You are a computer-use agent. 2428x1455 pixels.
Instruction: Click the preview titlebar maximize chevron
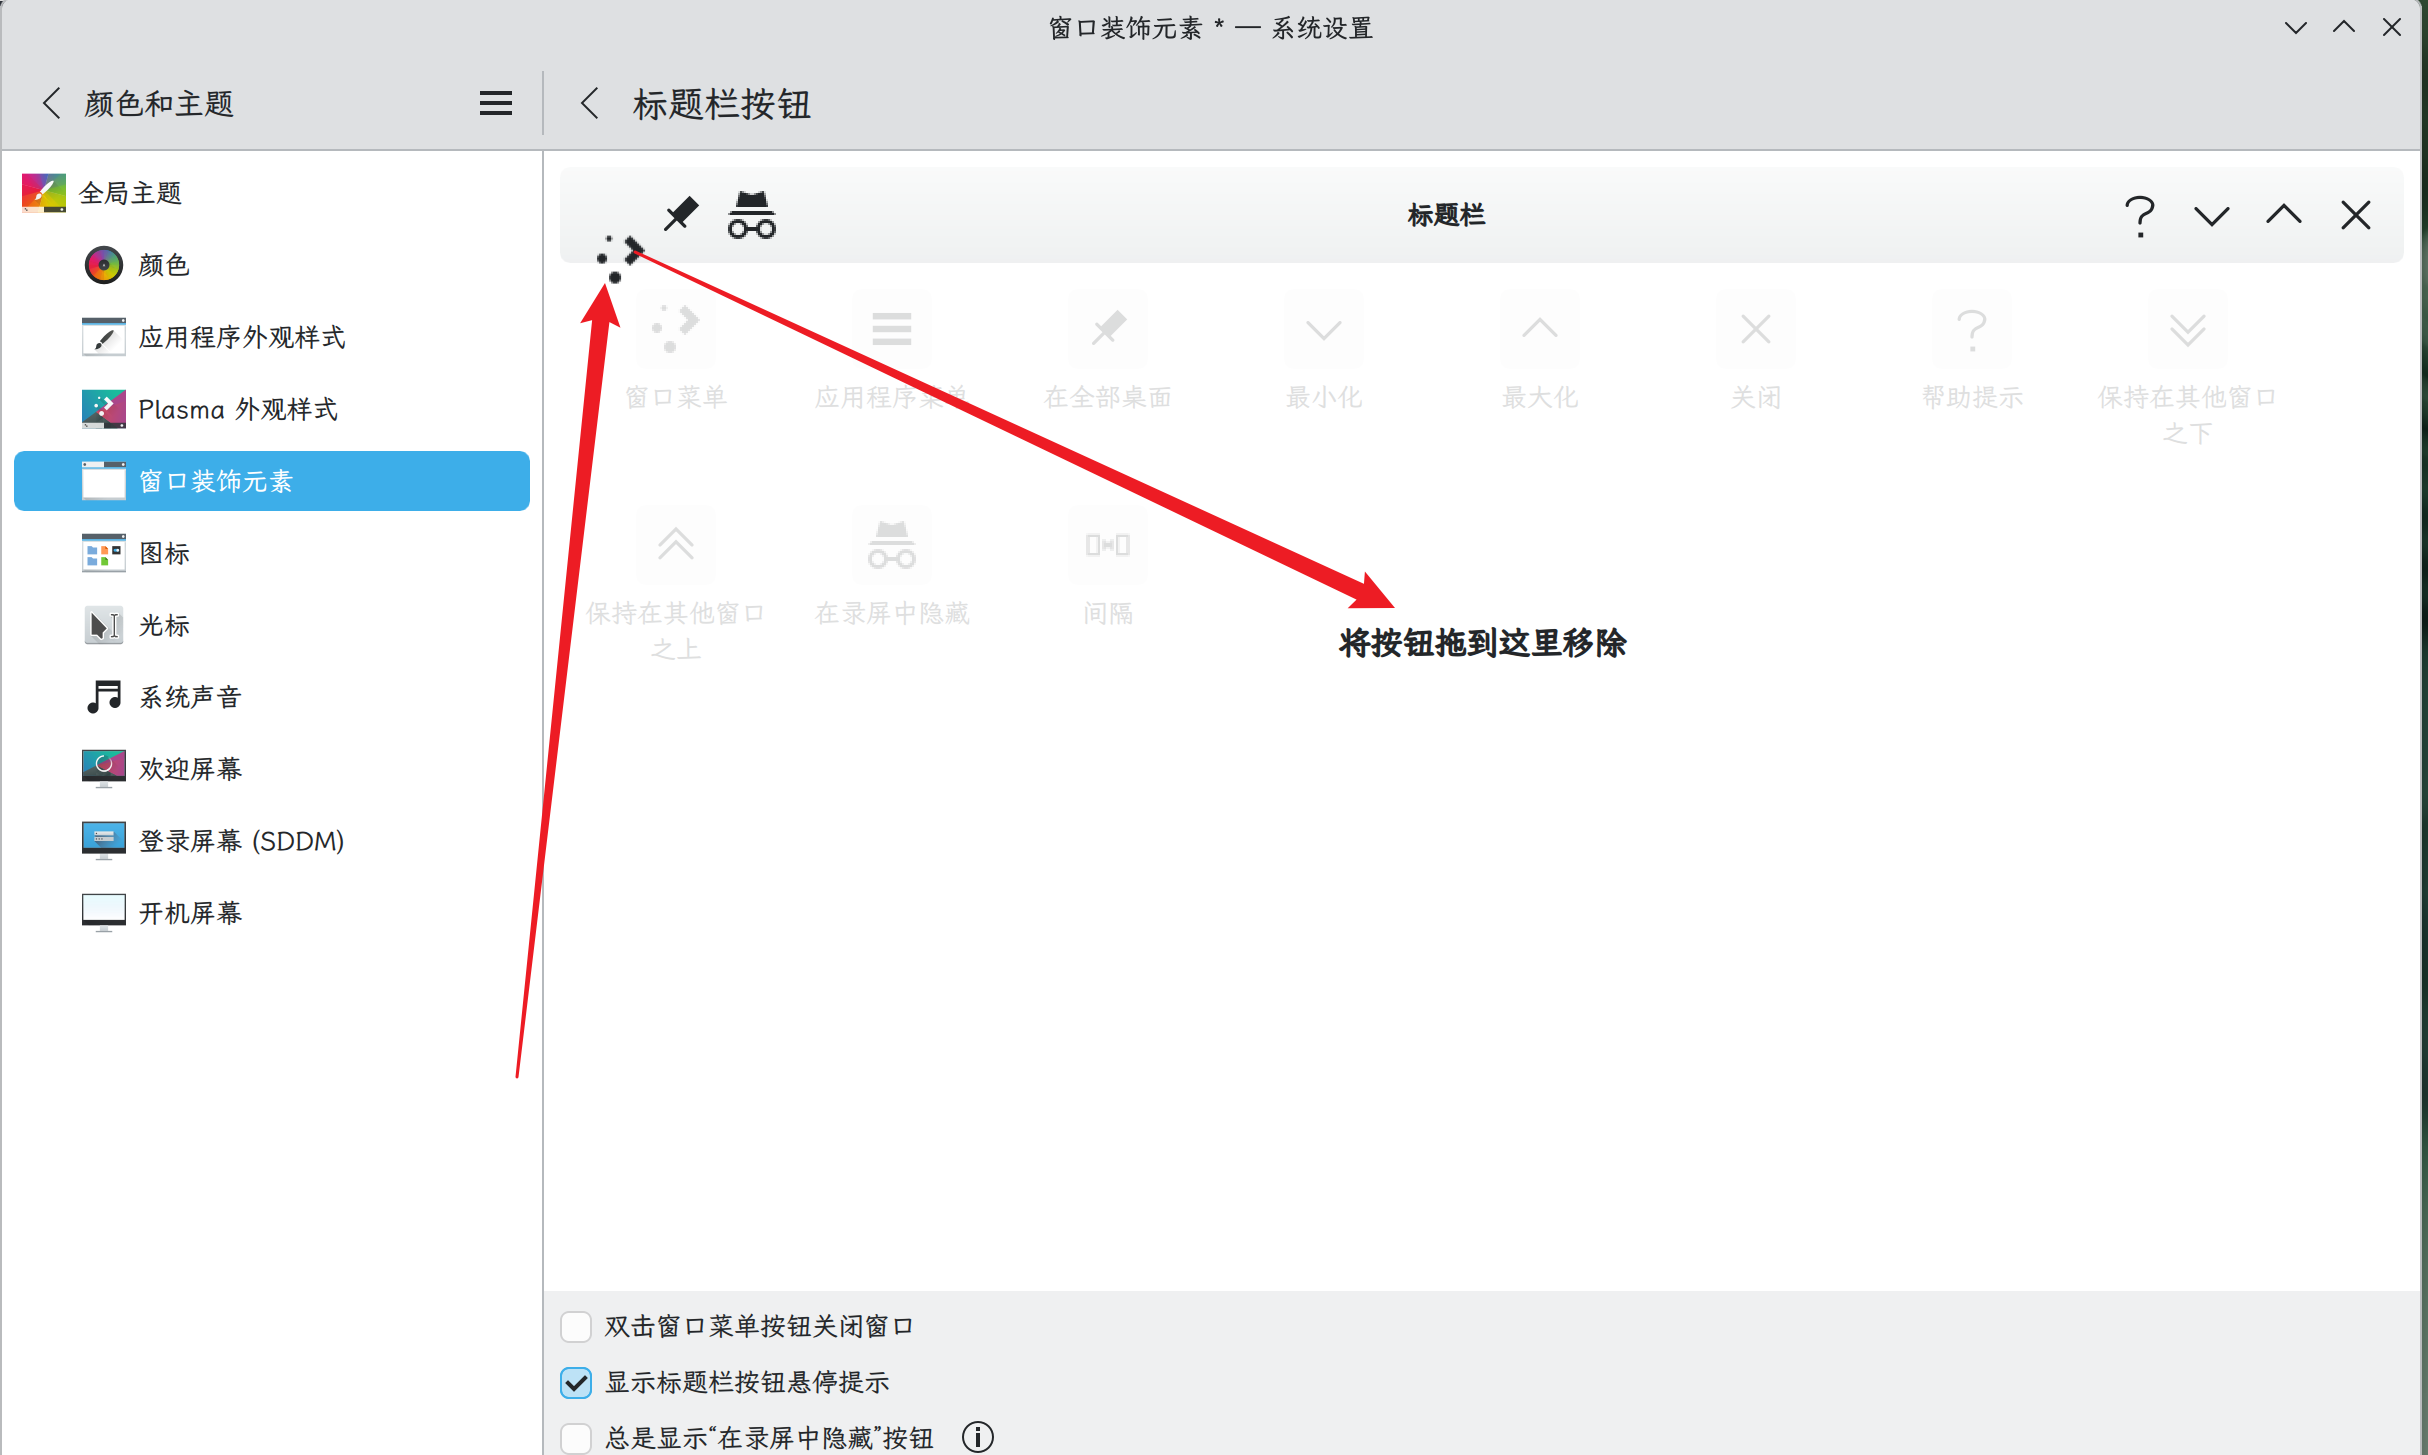[x=2283, y=215]
